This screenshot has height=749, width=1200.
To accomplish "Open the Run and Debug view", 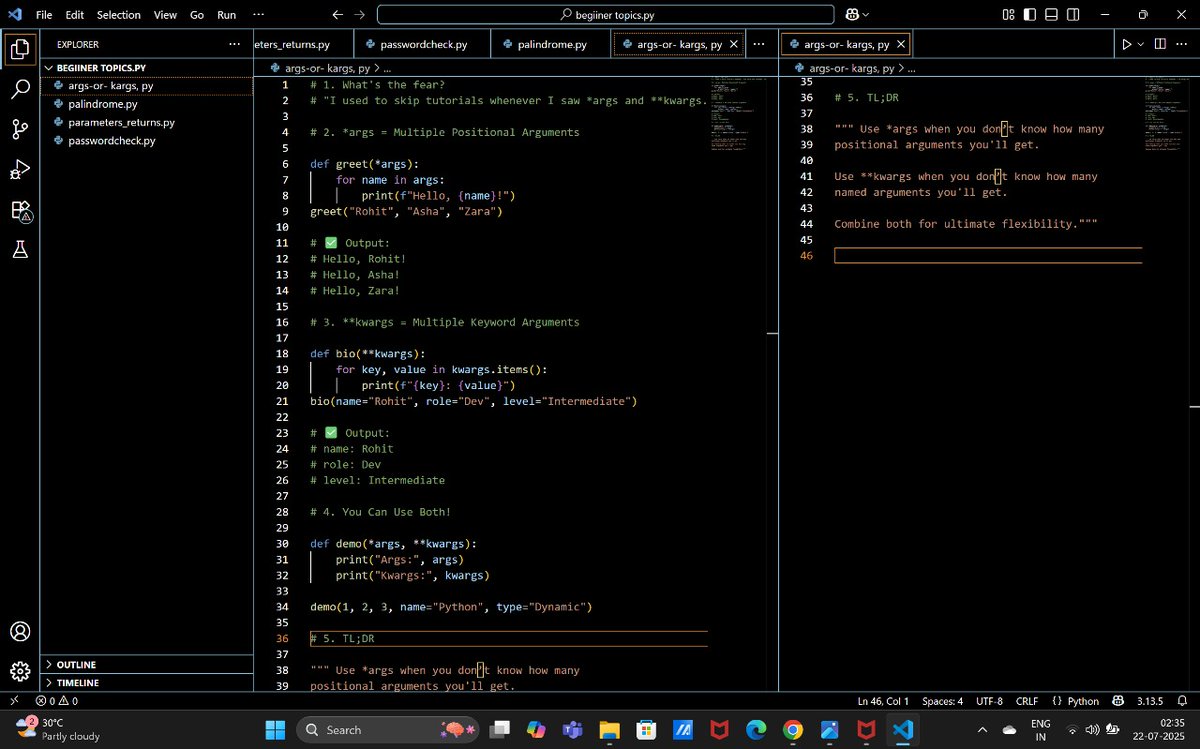I will (x=20, y=170).
